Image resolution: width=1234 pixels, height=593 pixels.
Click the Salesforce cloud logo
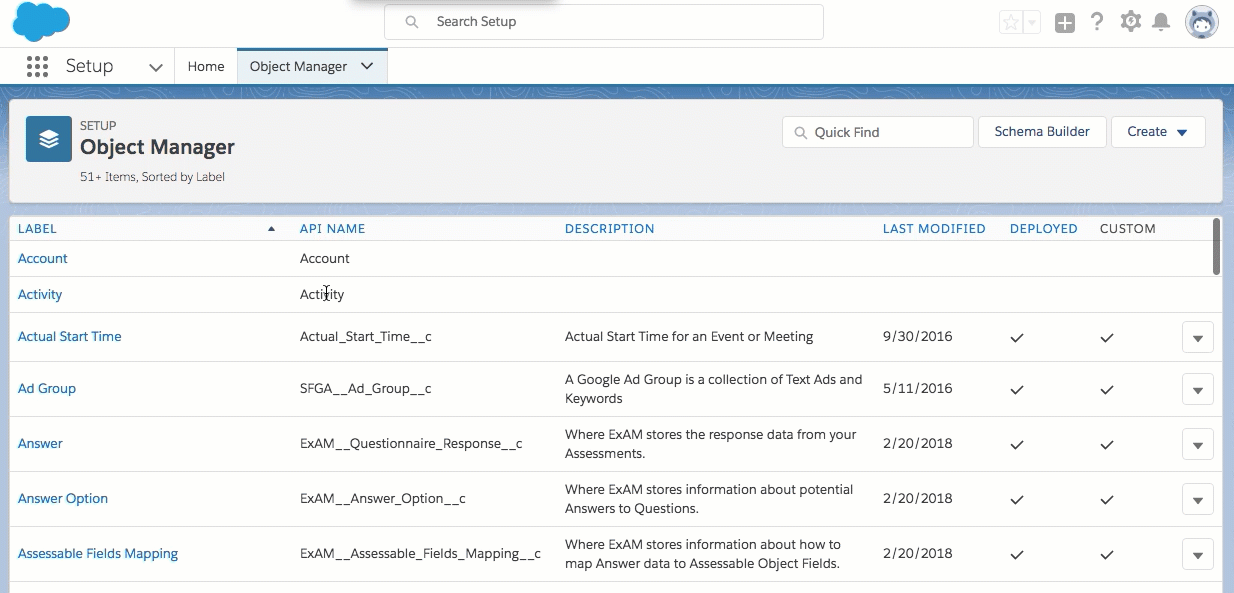tap(41, 22)
